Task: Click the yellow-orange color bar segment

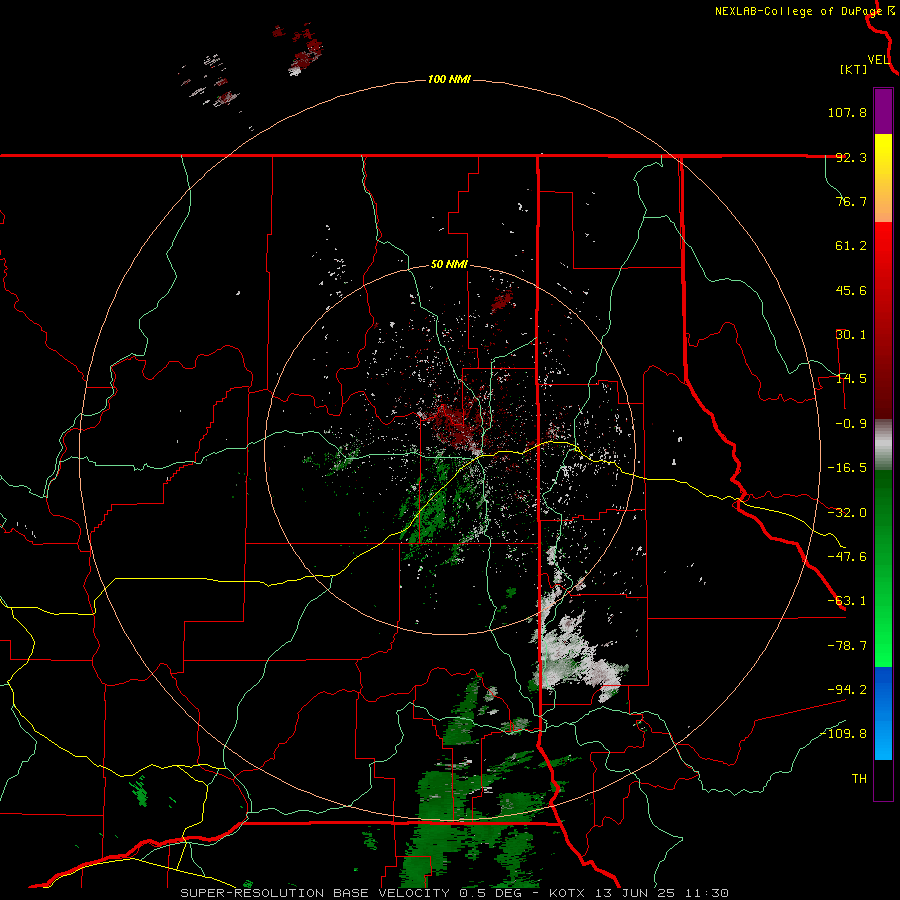Action: (x=883, y=178)
